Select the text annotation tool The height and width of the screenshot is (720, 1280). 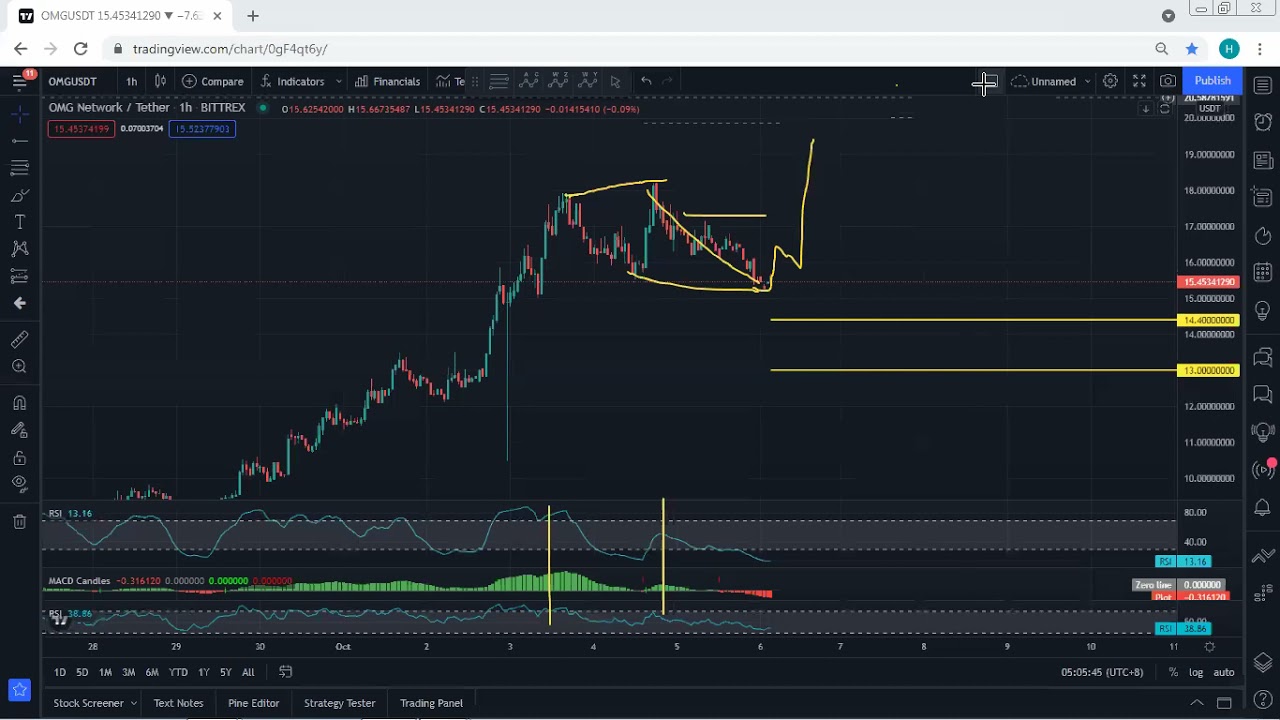point(19,222)
